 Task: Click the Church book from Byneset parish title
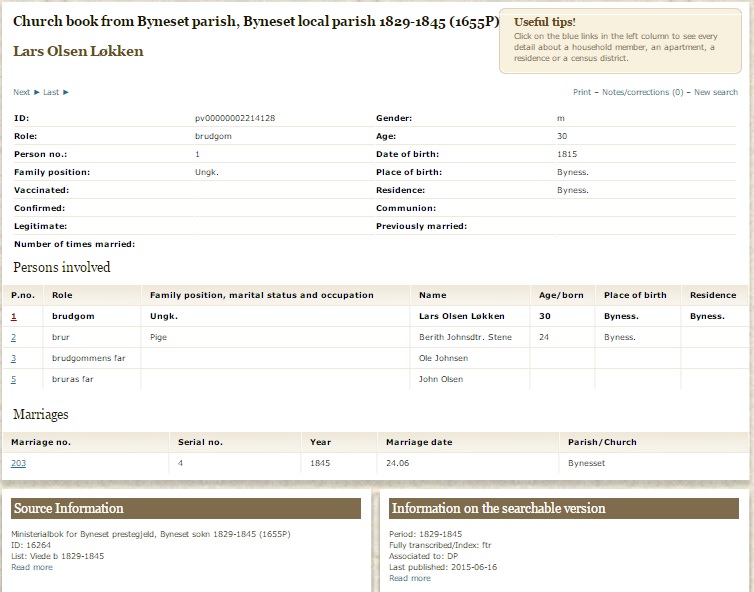pyautogui.click(x=256, y=22)
